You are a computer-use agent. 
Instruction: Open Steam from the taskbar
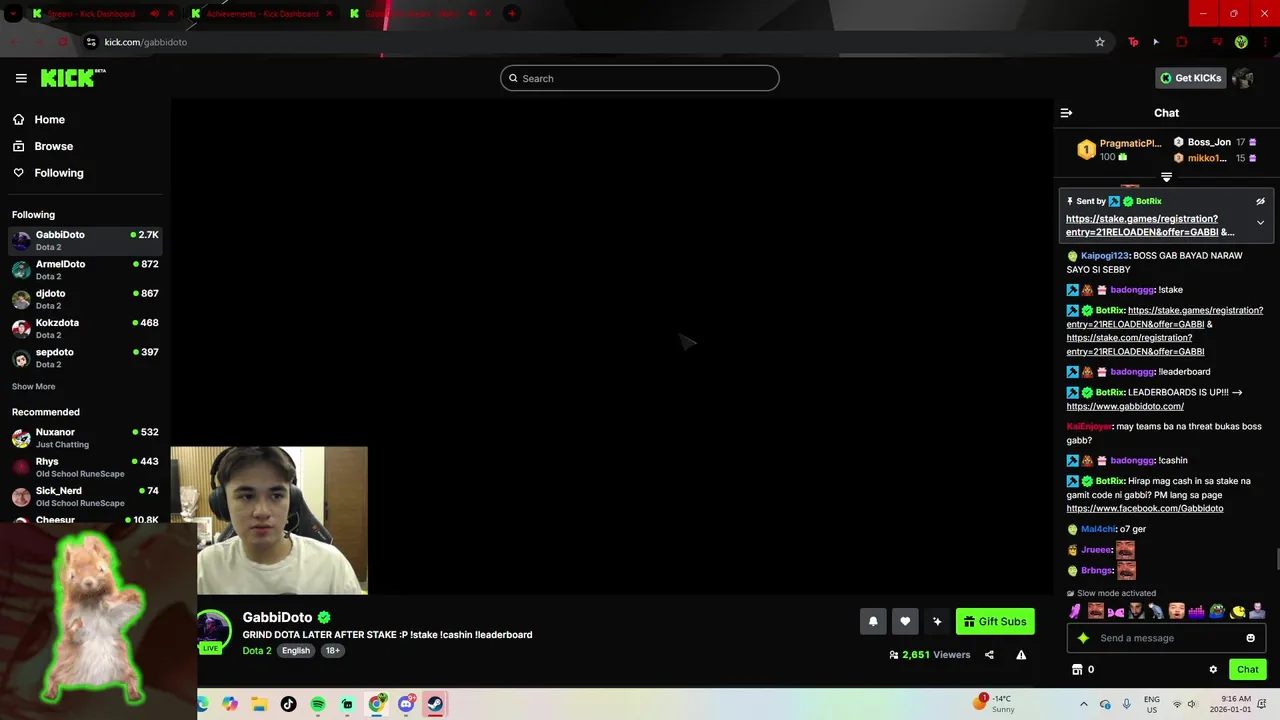pyautogui.click(x=435, y=704)
